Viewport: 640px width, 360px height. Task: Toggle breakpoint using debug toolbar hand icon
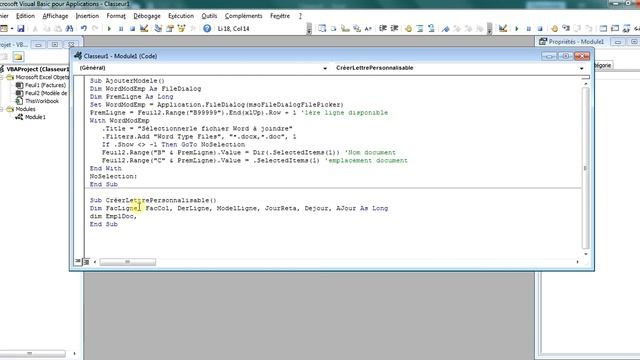tap(554, 29)
